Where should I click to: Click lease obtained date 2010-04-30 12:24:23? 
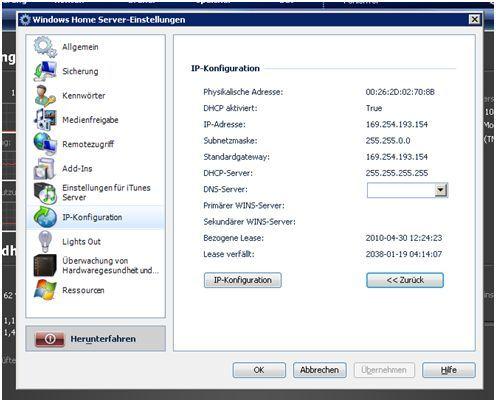tap(404, 238)
